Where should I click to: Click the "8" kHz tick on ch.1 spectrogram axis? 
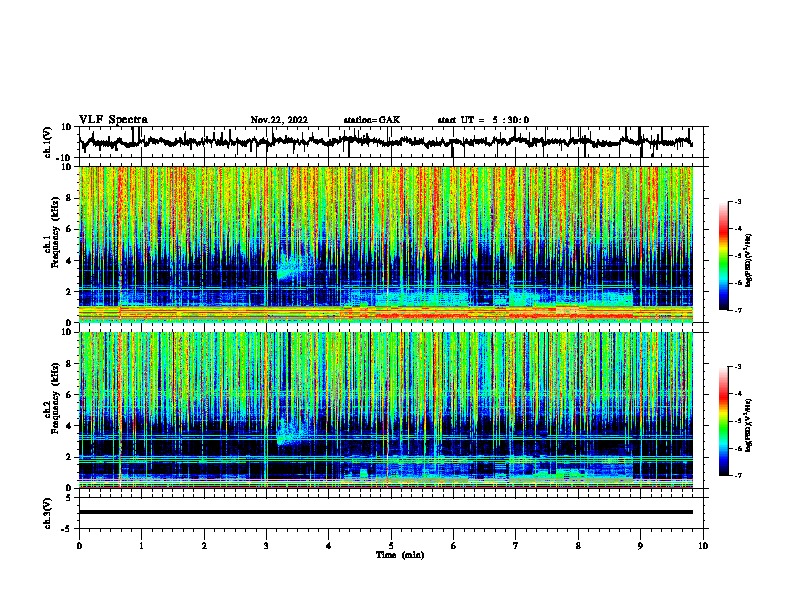click(x=70, y=198)
